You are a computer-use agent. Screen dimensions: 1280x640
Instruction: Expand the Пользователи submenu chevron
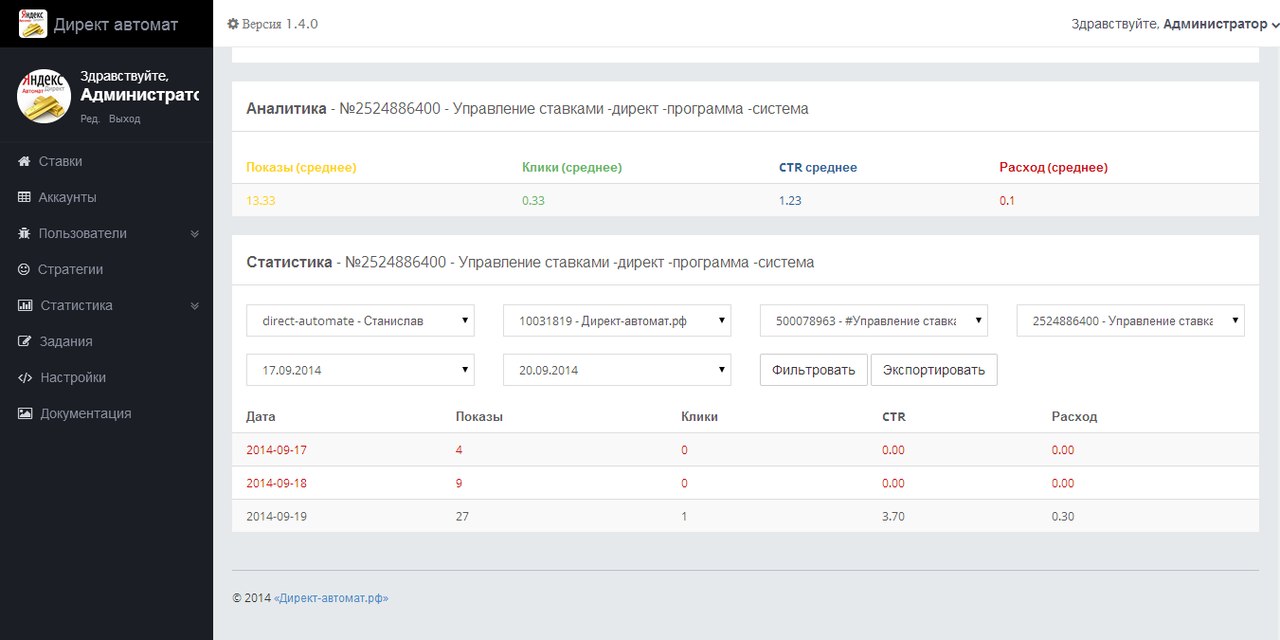(x=195, y=234)
